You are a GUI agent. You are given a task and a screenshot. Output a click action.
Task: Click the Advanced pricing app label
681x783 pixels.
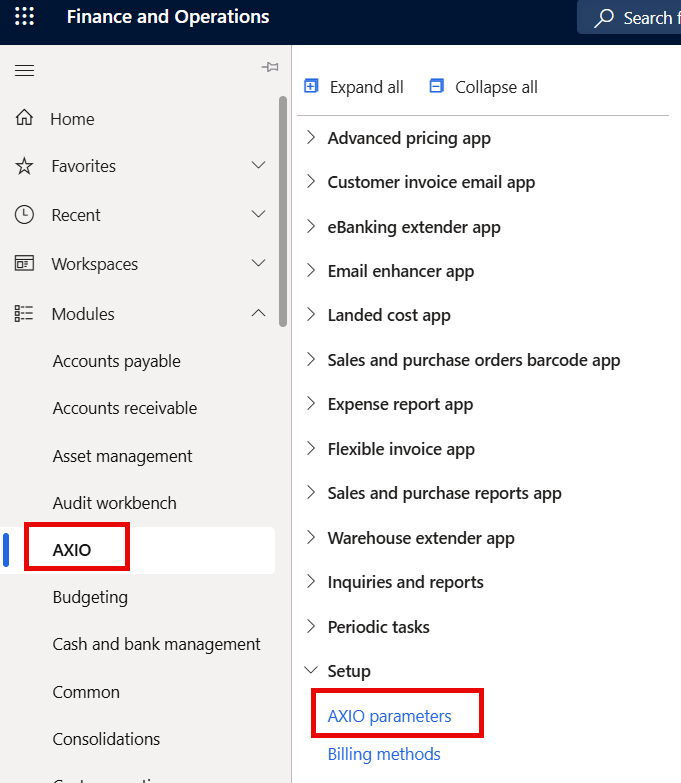tap(409, 138)
